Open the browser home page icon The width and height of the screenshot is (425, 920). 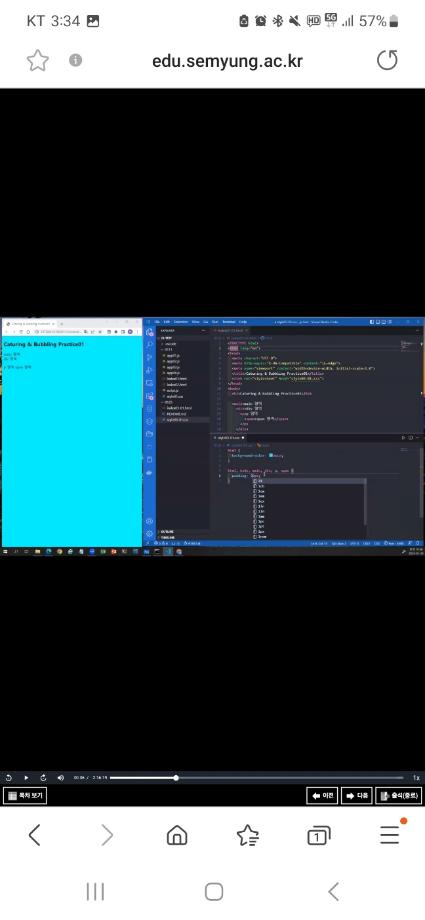(x=177, y=834)
